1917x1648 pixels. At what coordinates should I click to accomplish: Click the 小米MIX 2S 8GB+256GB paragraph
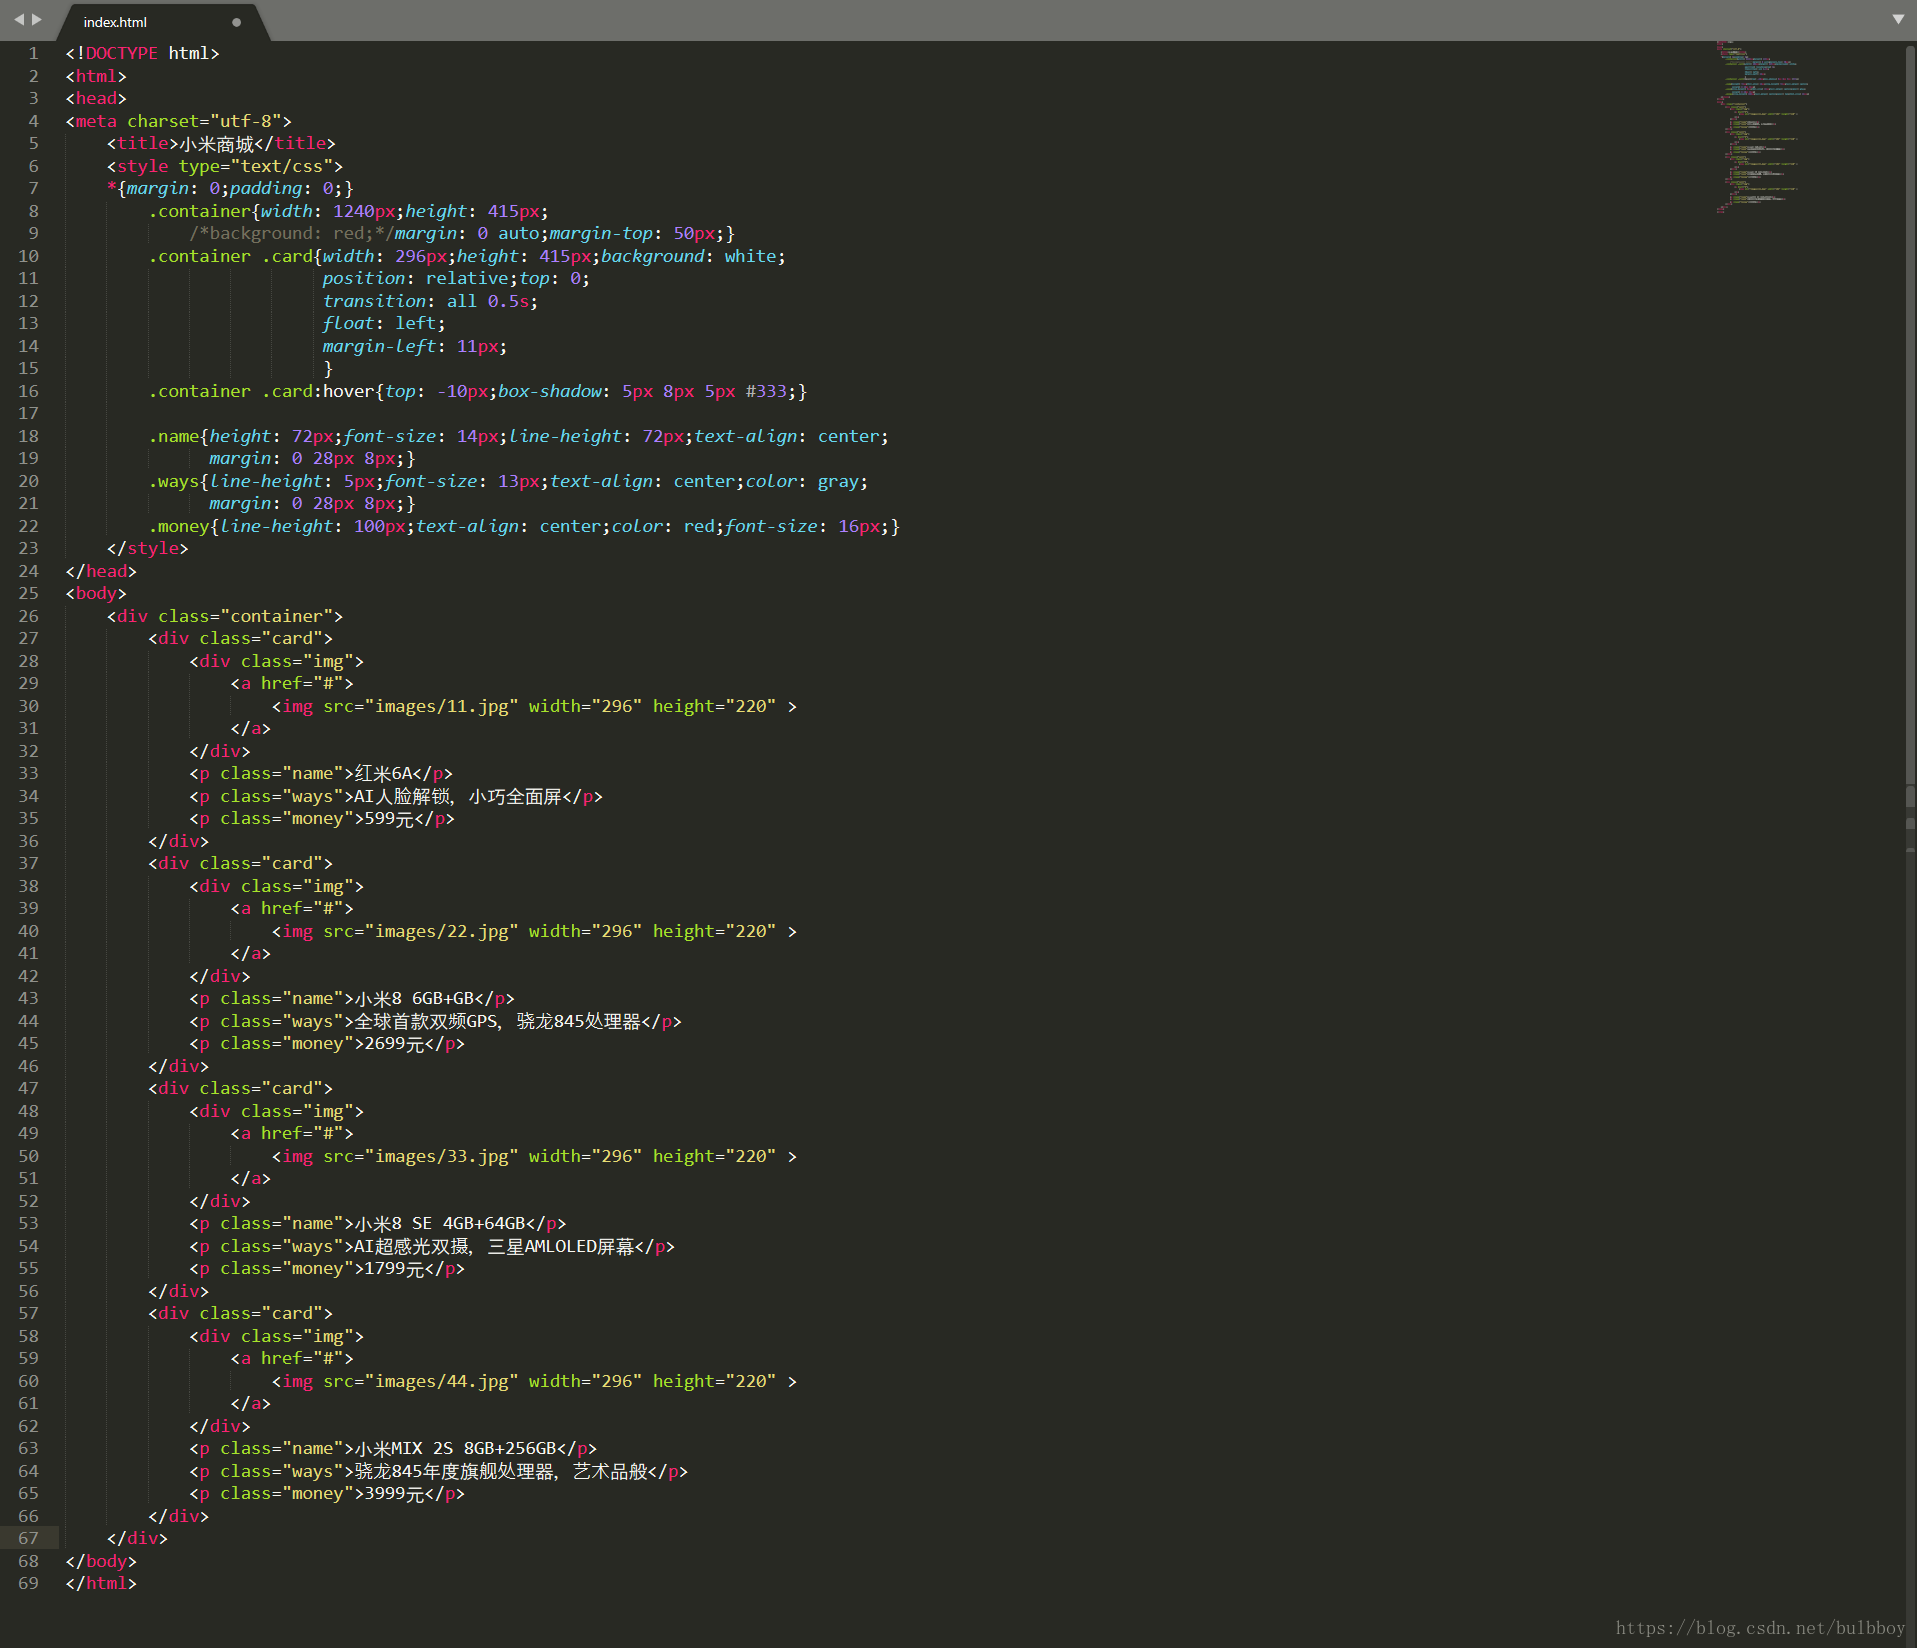pos(393,1448)
